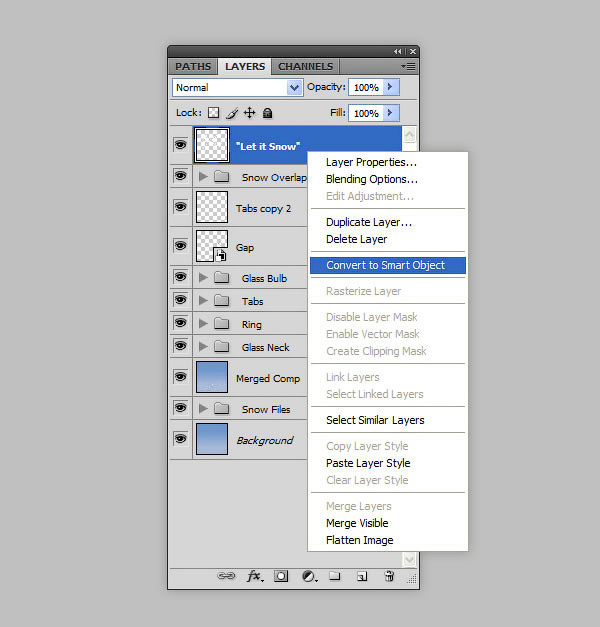Toggle Ring group eye icon

pos(180,323)
